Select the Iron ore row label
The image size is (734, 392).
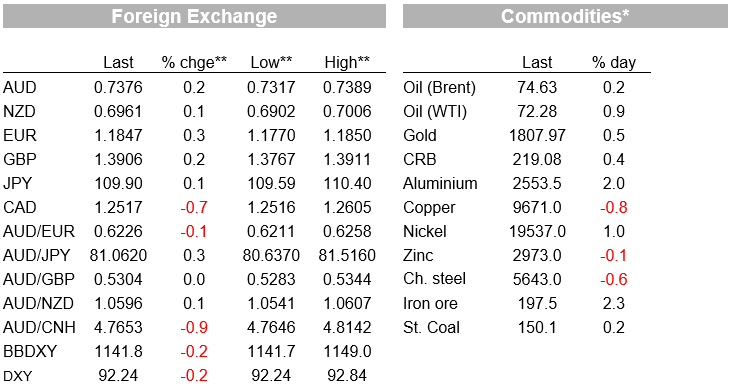pos(430,303)
